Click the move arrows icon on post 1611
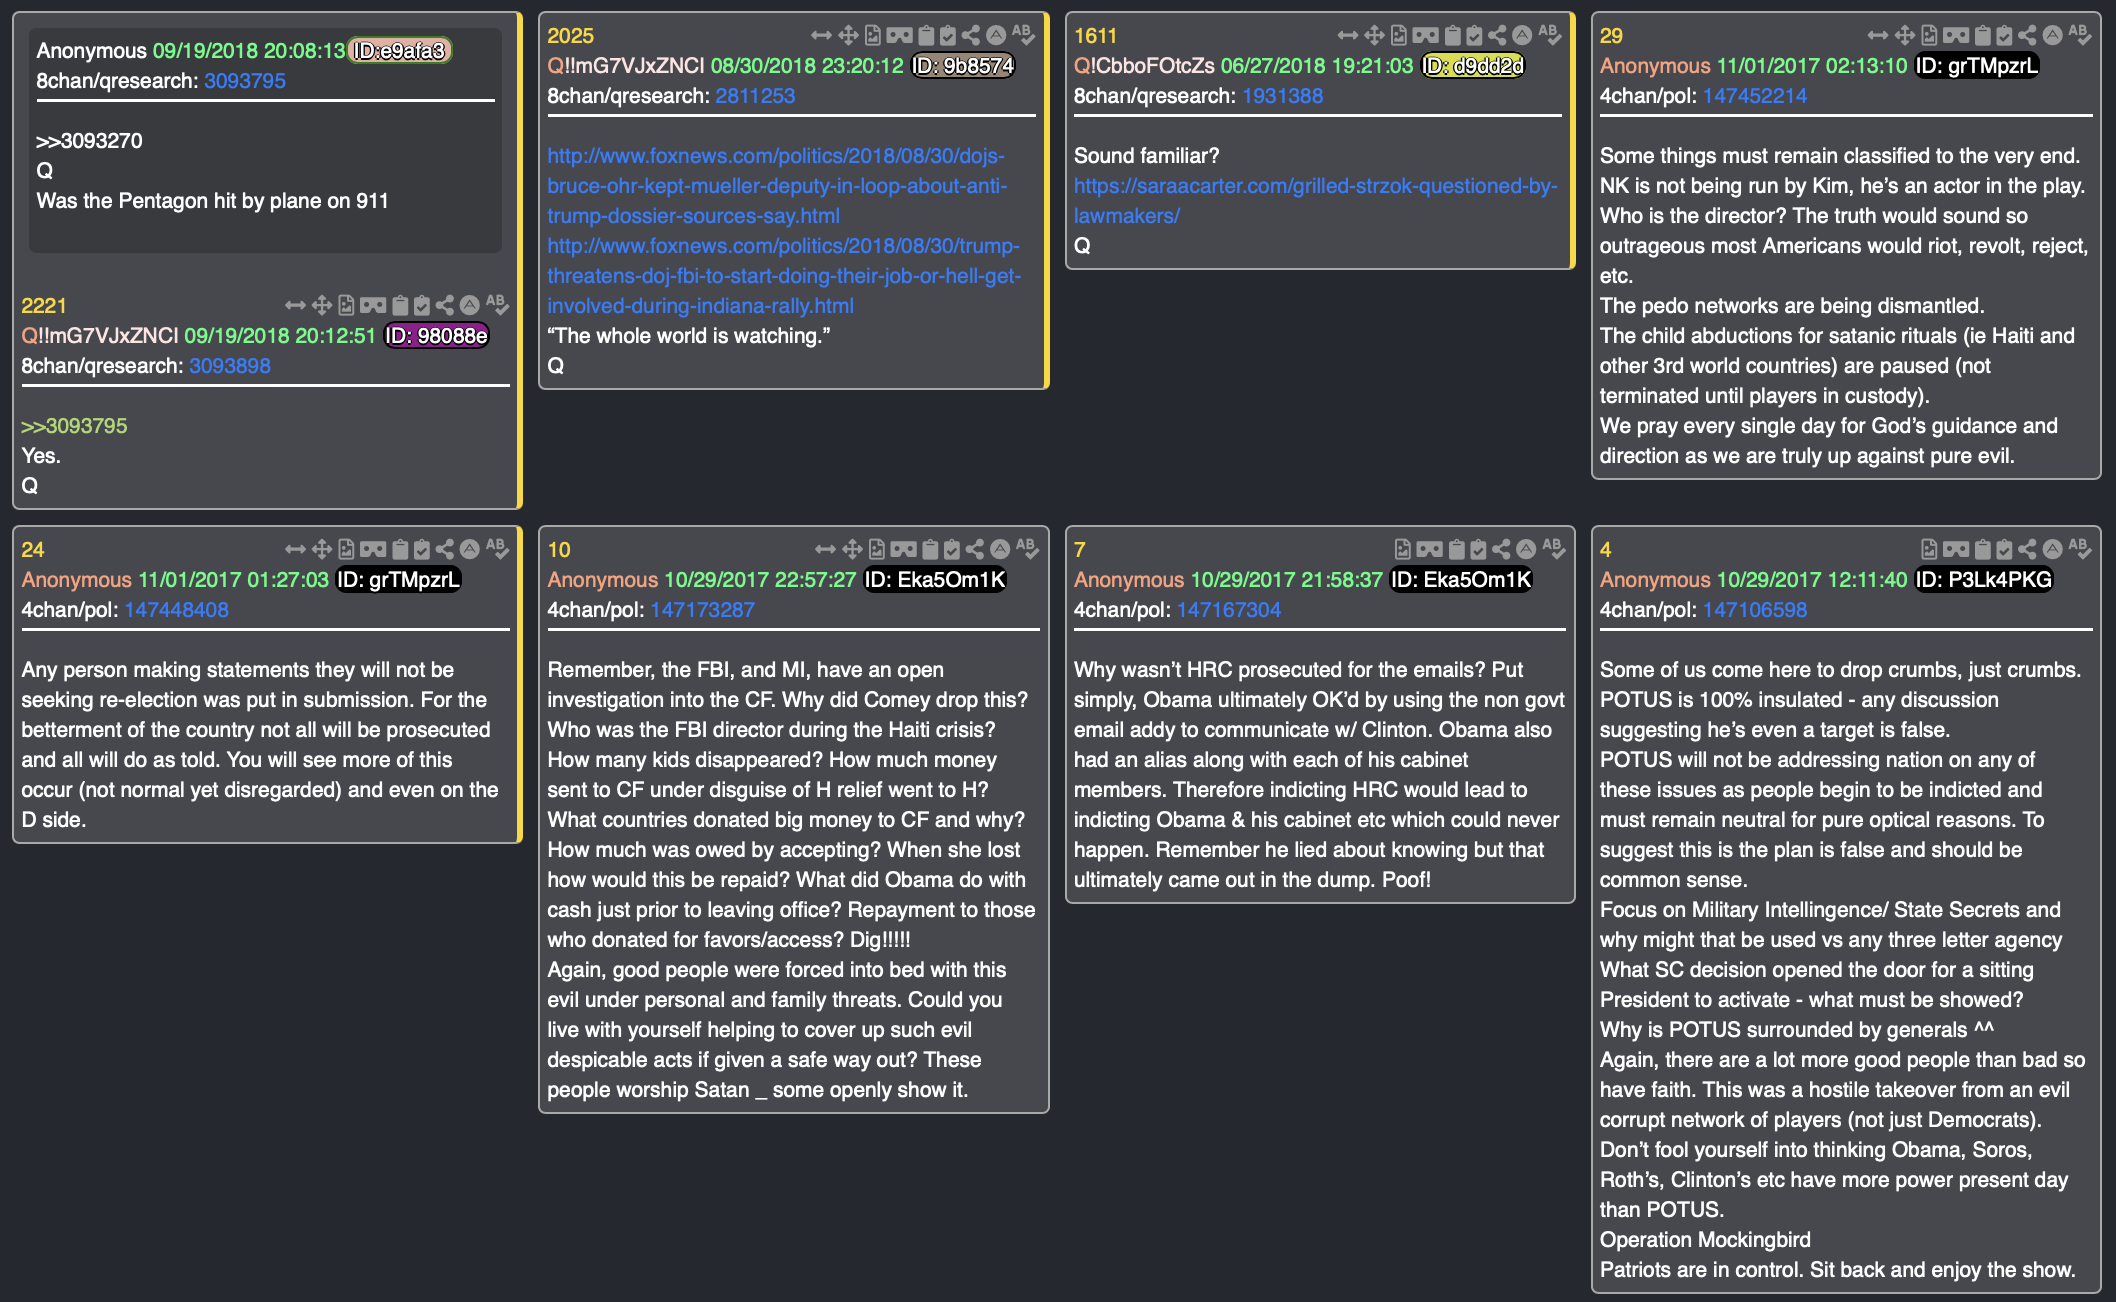This screenshot has width=2116, height=1302. (x=1374, y=35)
